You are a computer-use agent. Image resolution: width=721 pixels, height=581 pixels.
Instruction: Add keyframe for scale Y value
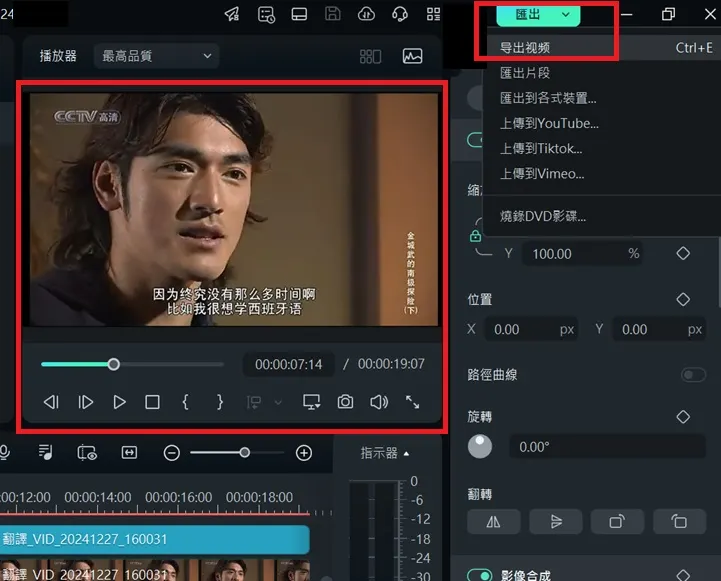pyautogui.click(x=683, y=253)
